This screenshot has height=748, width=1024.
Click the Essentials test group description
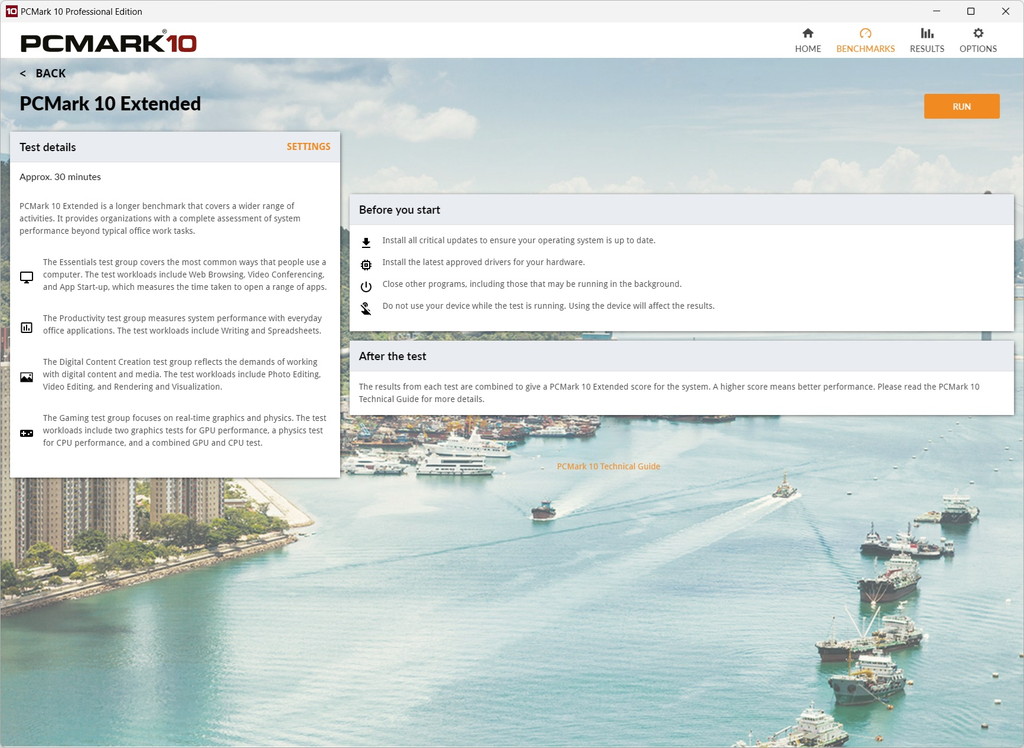pos(185,274)
